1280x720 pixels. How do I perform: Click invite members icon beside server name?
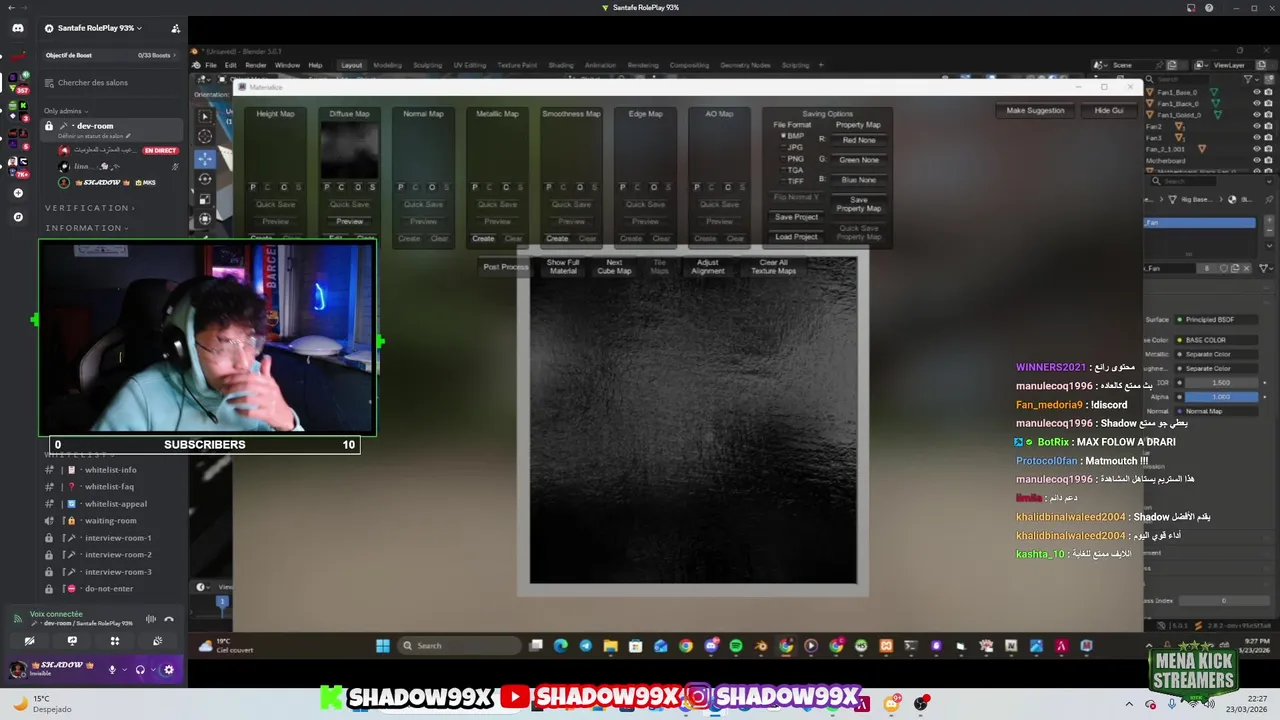[x=176, y=28]
